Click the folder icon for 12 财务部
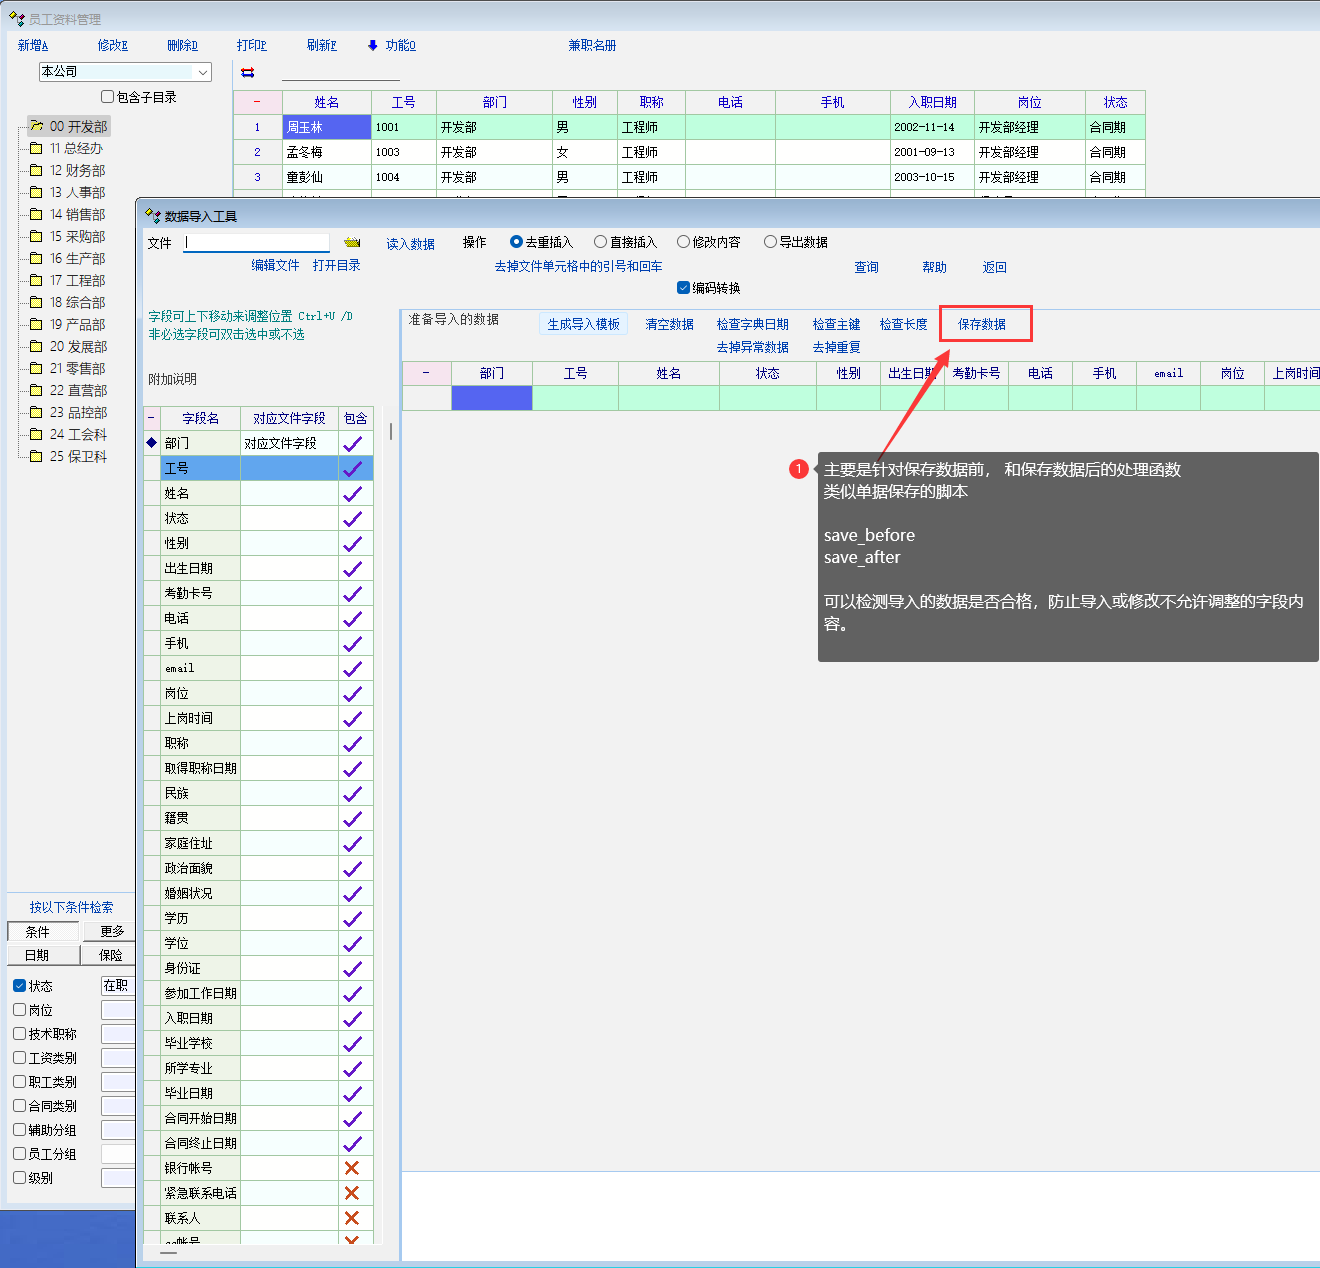 click(36, 170)
